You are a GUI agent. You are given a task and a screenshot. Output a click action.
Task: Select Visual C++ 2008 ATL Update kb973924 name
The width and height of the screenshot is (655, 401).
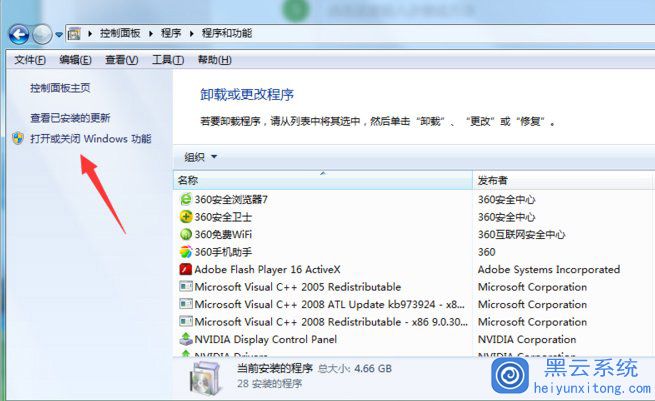[x=330, y=305]
